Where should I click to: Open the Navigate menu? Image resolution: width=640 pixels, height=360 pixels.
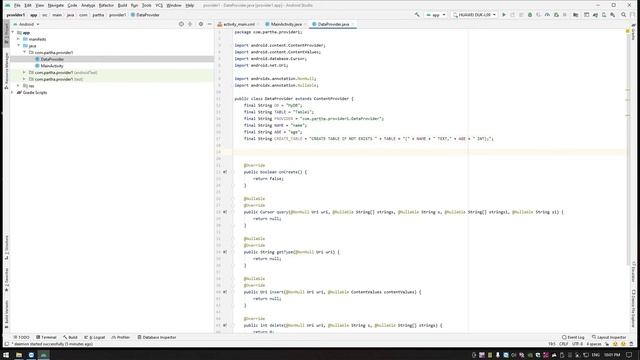pos(56,5)
